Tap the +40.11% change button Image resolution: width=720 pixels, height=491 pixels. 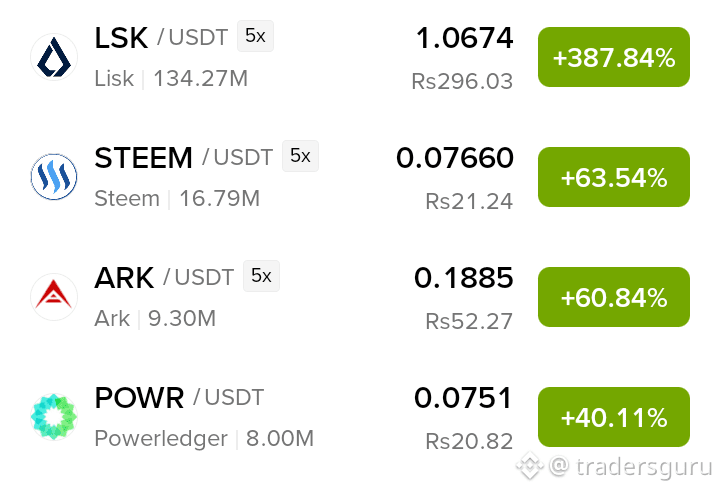[x=614, y=417]
